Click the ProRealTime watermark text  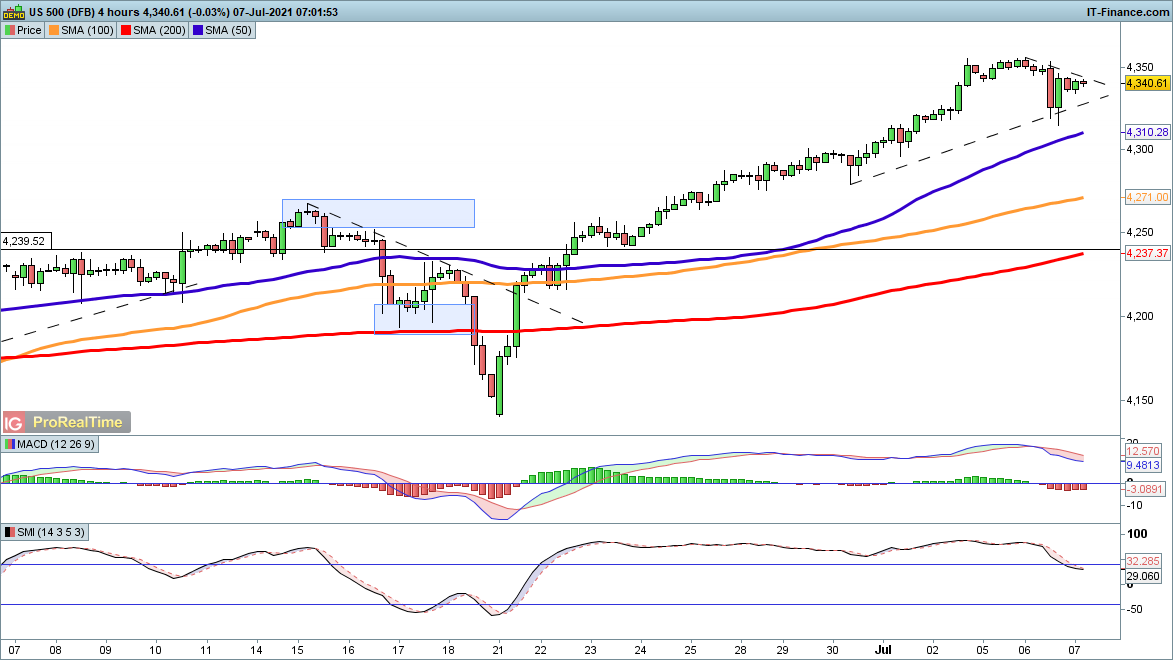(77, 423)
